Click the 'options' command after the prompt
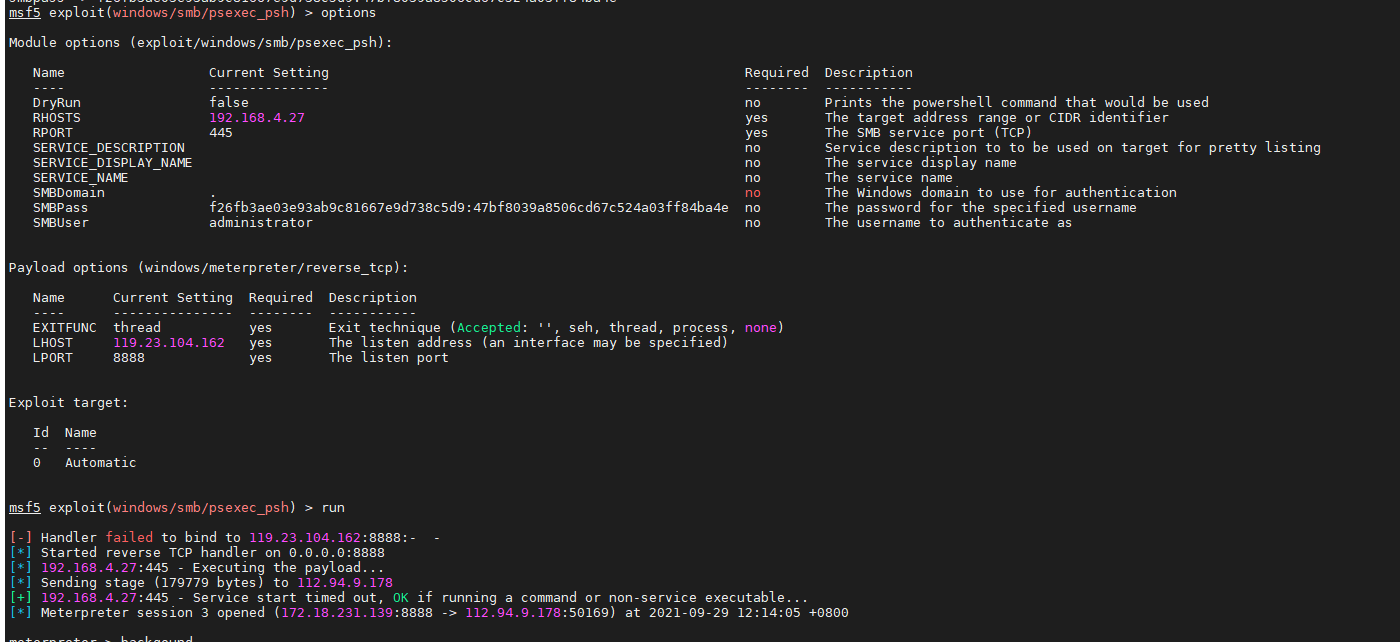 [x=349, y=12]
